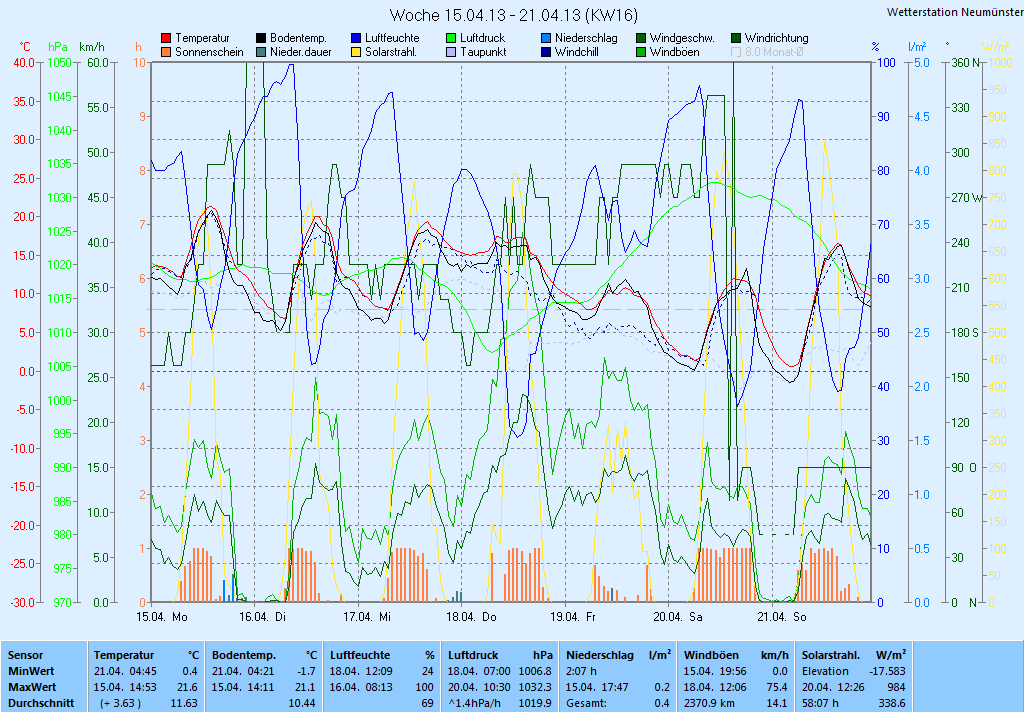Click the 21.04. So date label
This screenshot has height=712, width=1024.
point(782,617)
